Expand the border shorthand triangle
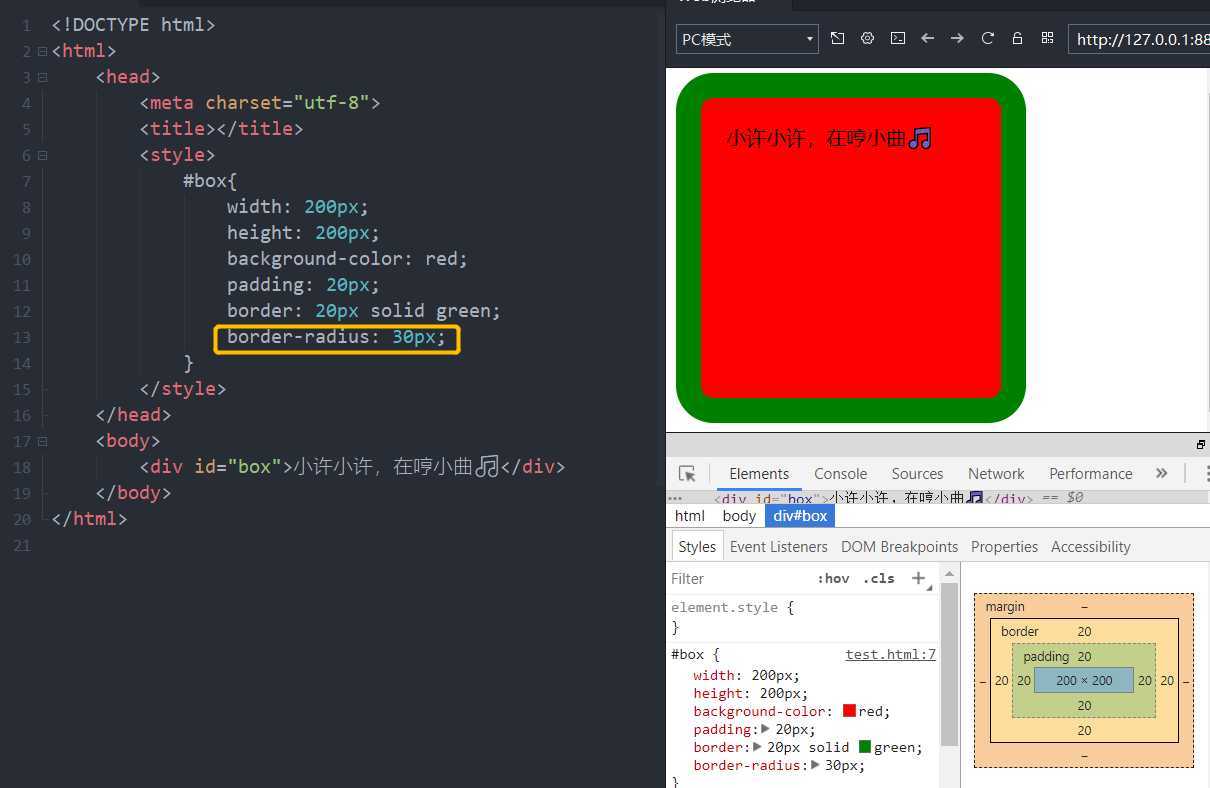Screen dimensions: 1210x788 coord(758,747)
